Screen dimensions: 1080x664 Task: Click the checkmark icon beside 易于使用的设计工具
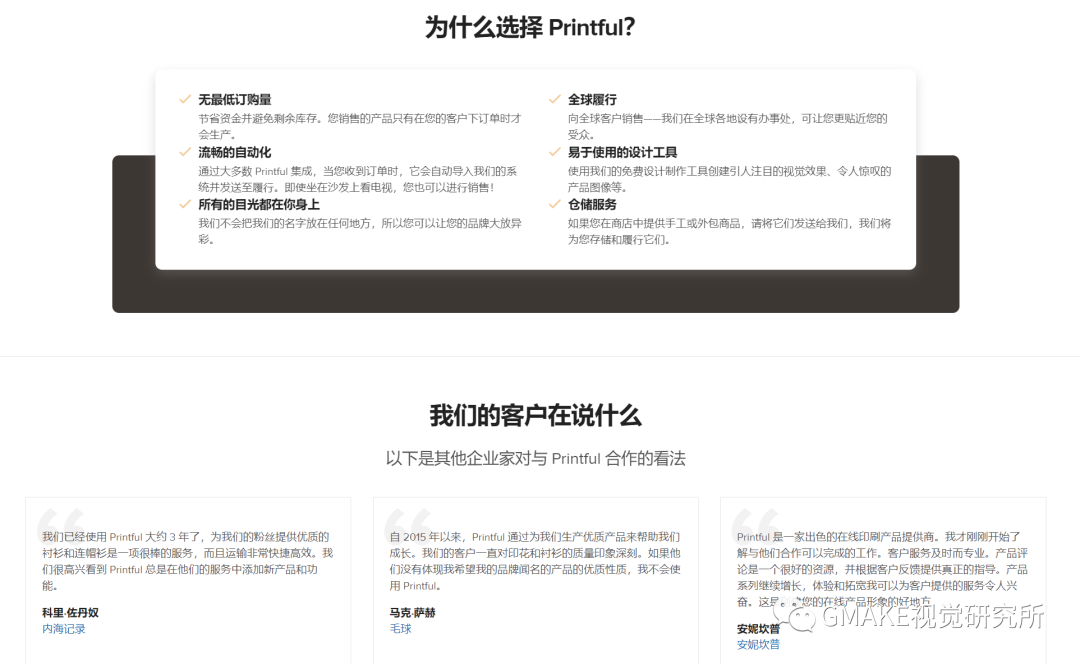pos(554,152)
